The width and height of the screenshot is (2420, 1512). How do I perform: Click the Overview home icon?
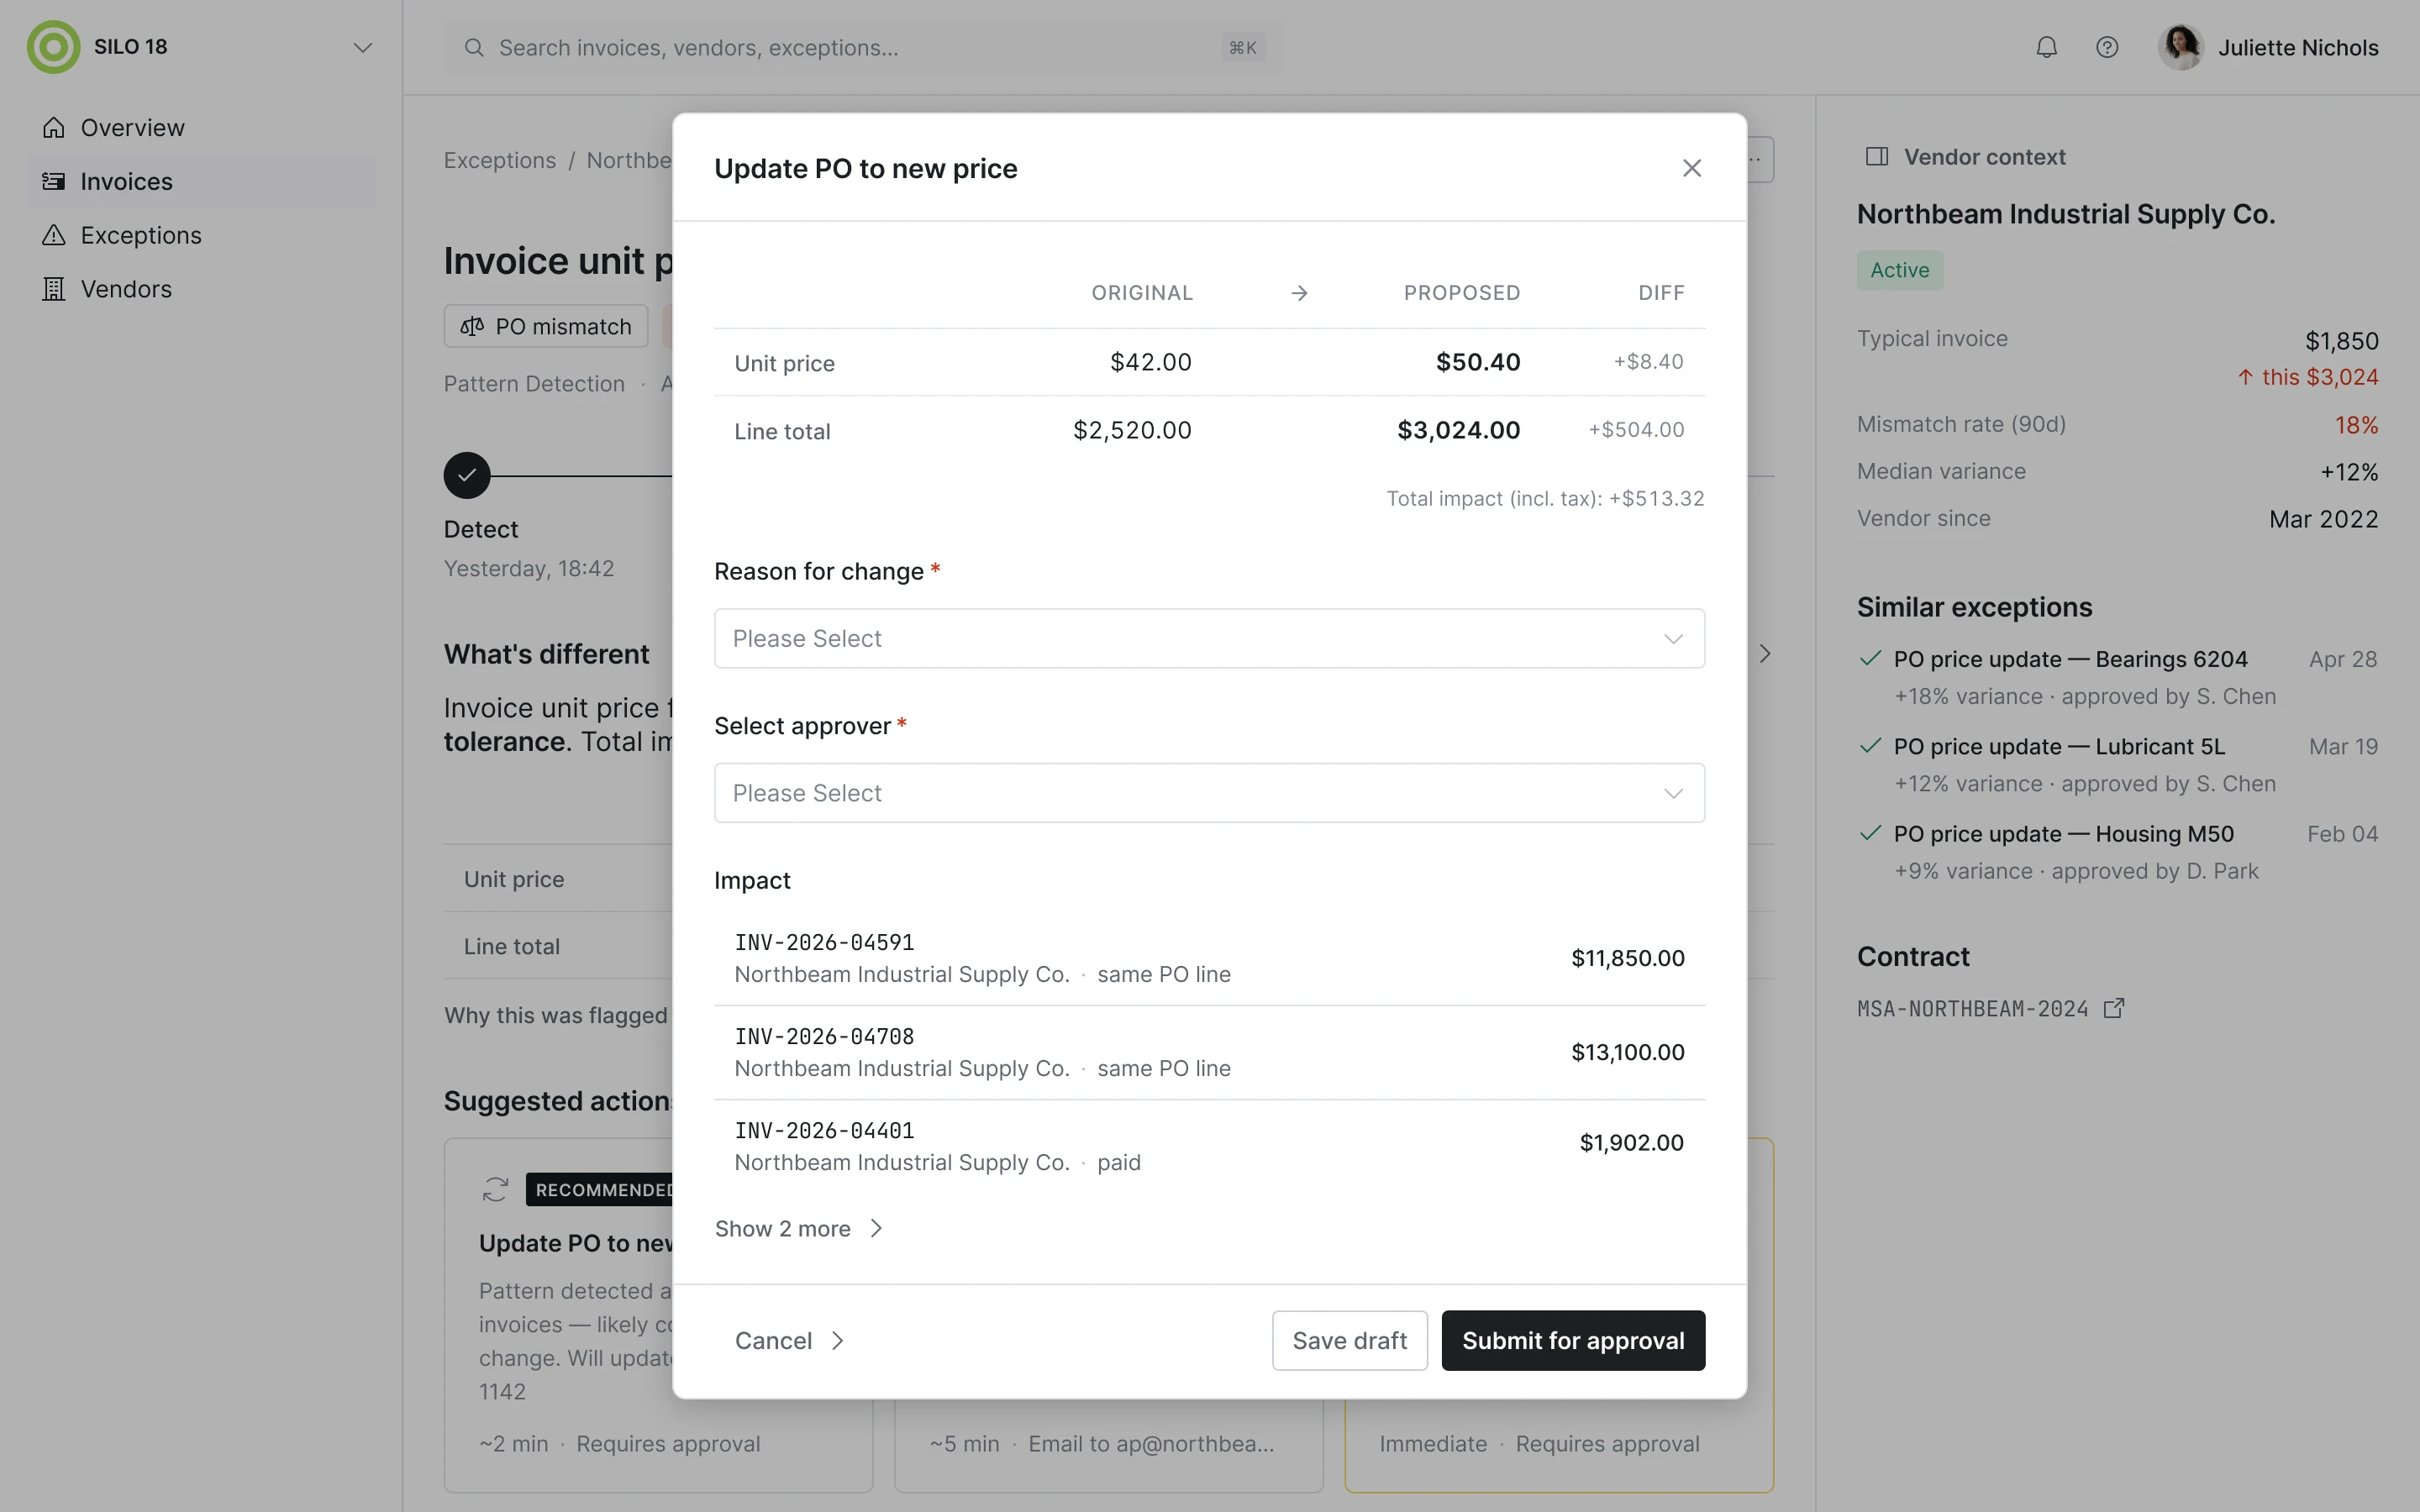[x=54, y=128]
